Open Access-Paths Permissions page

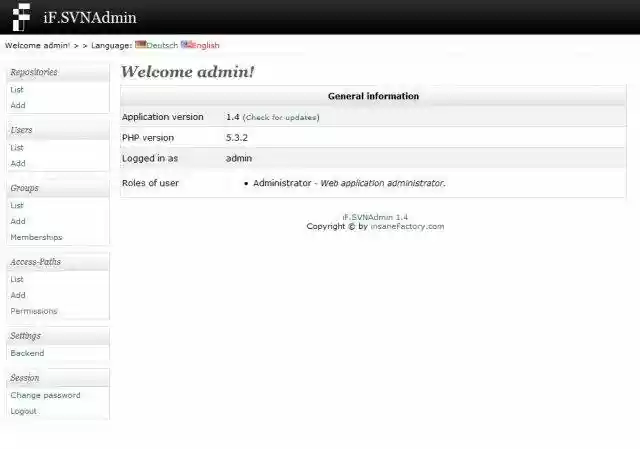34,311
